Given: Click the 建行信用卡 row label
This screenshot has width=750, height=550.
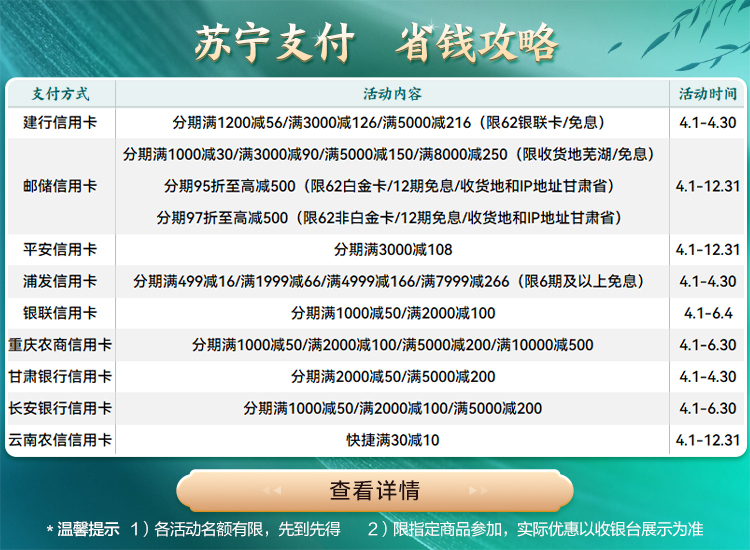Looking at the screenshot, I should pyautogui.click(x=60, y=123).
